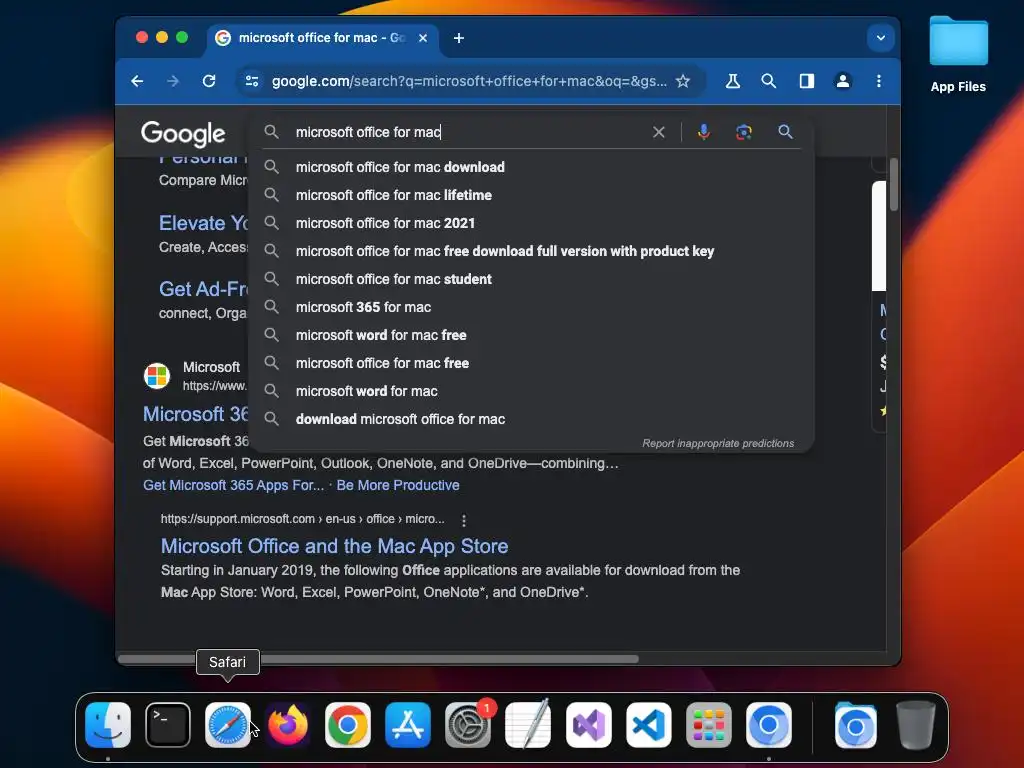
Task: Open Chrome three-dot menu
Action: 878,81
